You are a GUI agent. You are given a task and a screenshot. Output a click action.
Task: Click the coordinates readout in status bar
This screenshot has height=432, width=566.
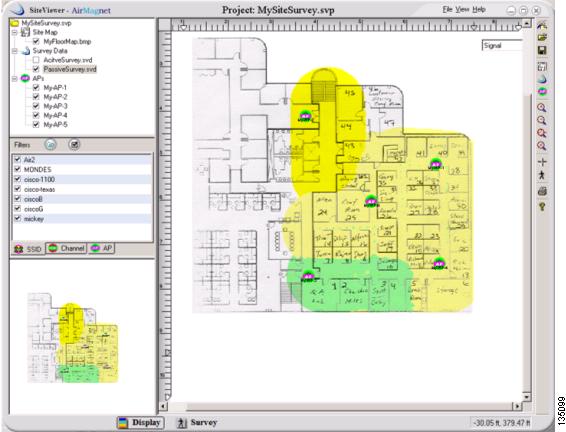502,423
